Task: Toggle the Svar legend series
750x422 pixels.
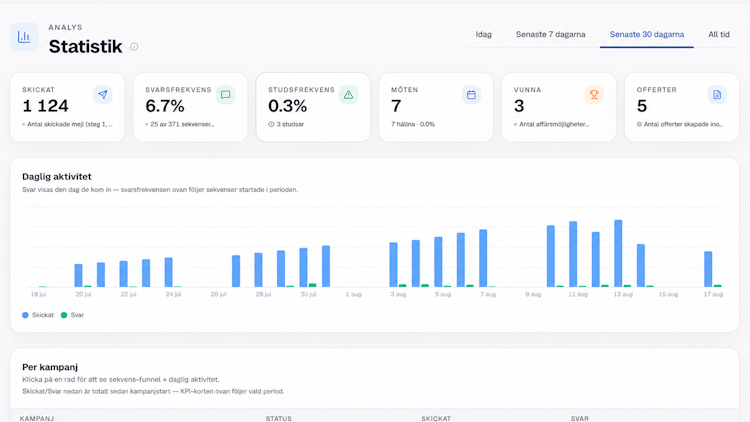Action: [72, 315]
